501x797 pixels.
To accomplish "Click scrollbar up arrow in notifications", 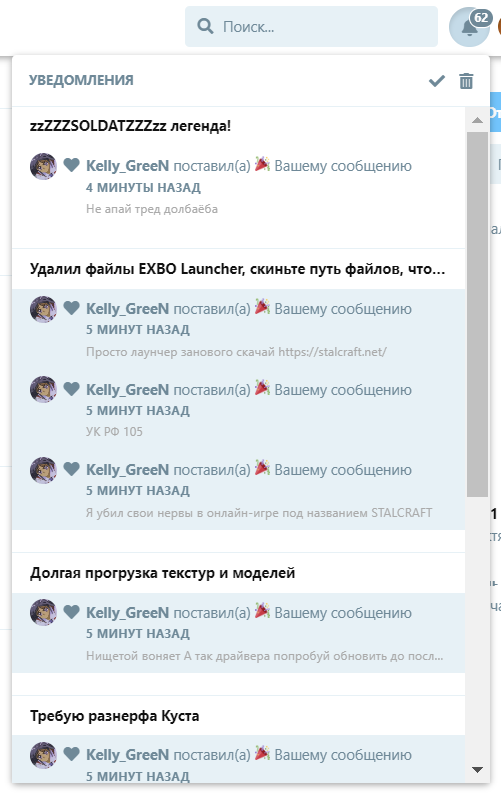I will 477,120.
